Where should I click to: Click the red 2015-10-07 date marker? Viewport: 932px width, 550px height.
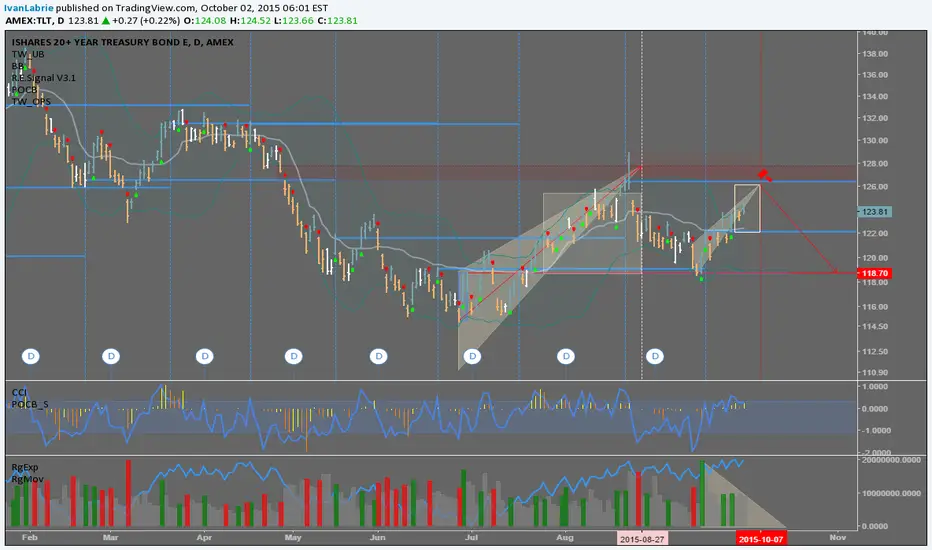[761, 539]
